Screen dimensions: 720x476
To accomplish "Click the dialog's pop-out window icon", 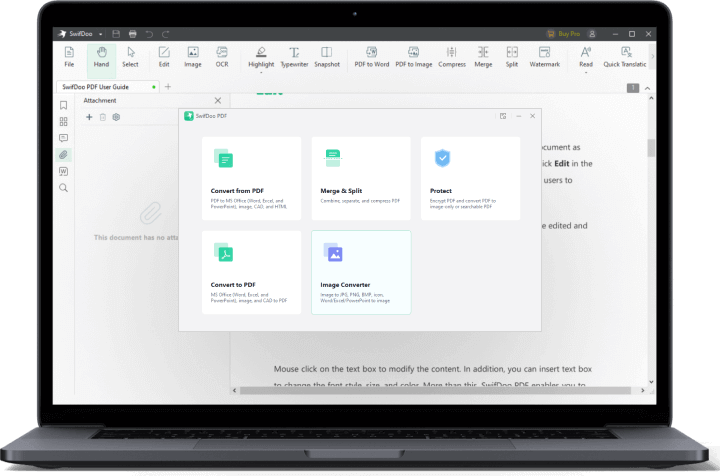I will point(503,116).
